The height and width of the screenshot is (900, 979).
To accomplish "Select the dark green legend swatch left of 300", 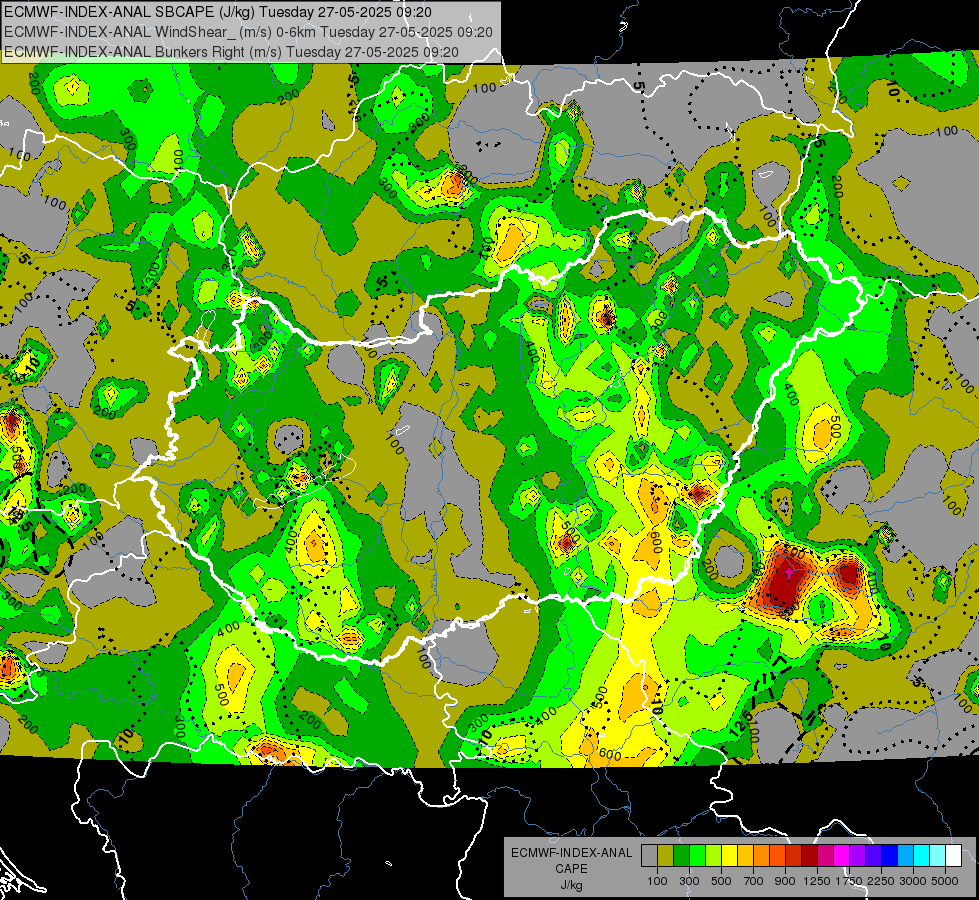I will [x=682, y=856].
